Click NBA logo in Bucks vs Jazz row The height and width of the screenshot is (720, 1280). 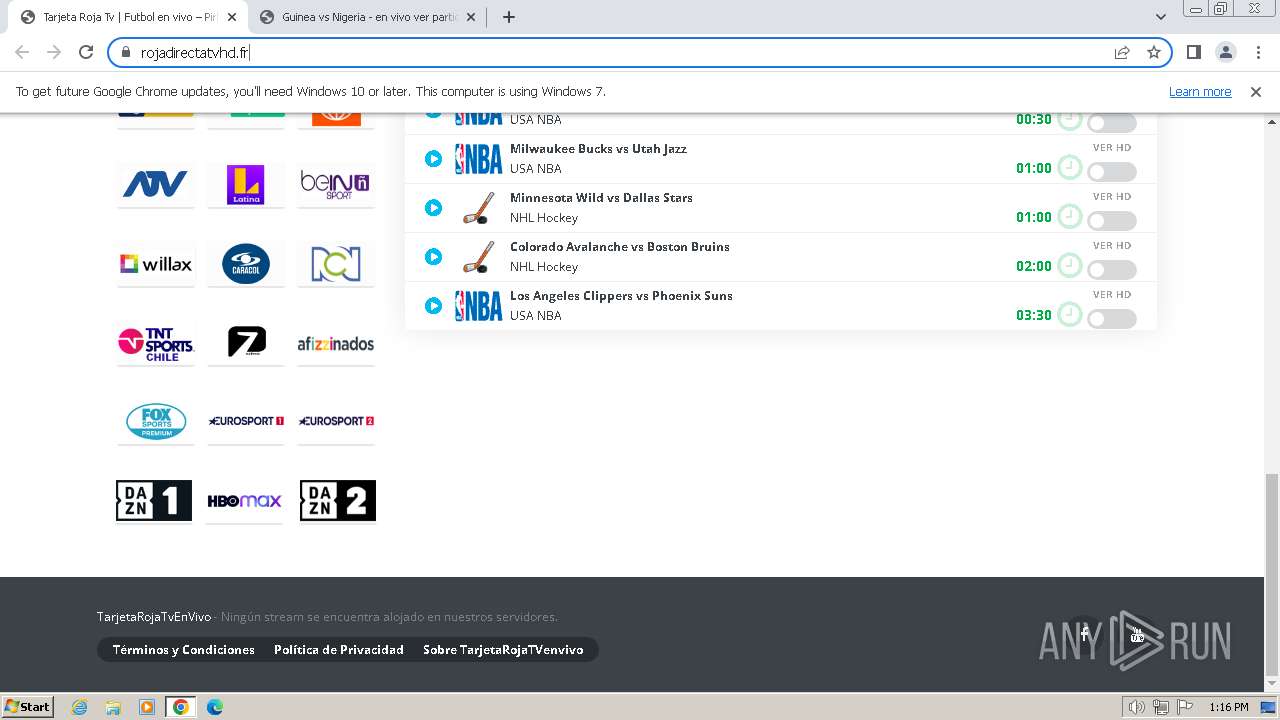coord(479,159)
